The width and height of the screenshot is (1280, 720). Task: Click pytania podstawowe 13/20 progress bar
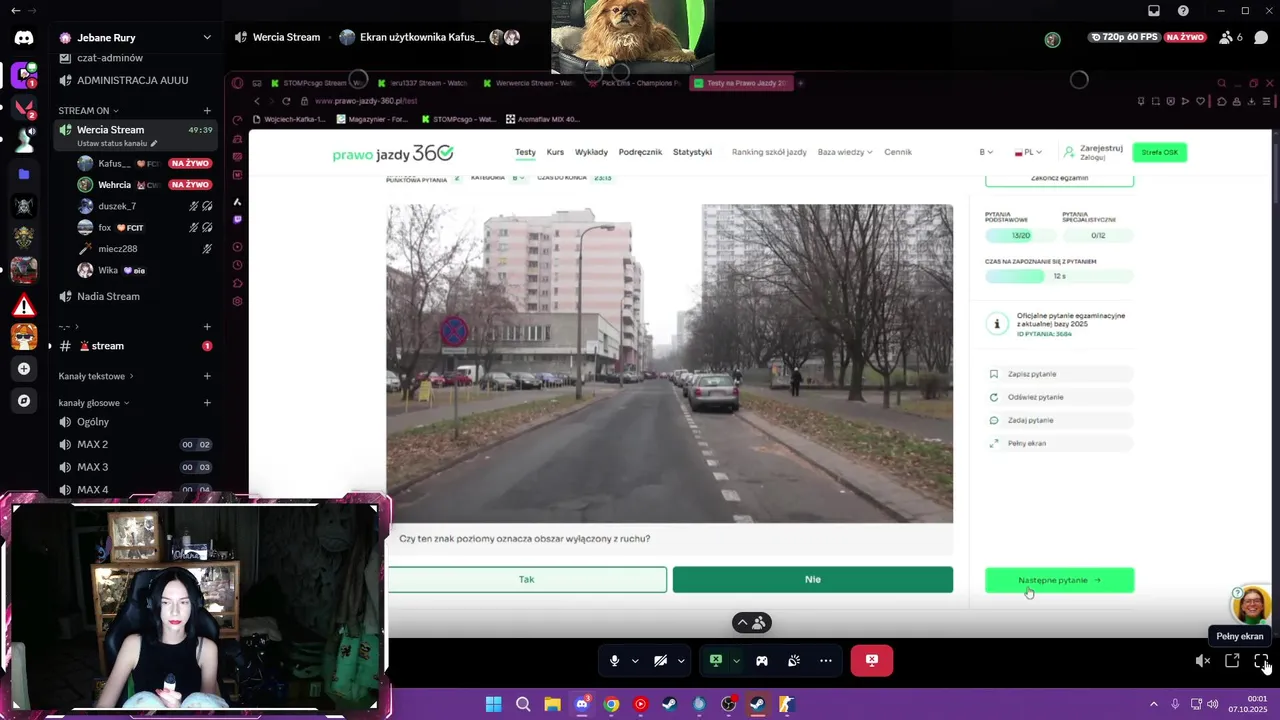click(x=1021, y=236)
